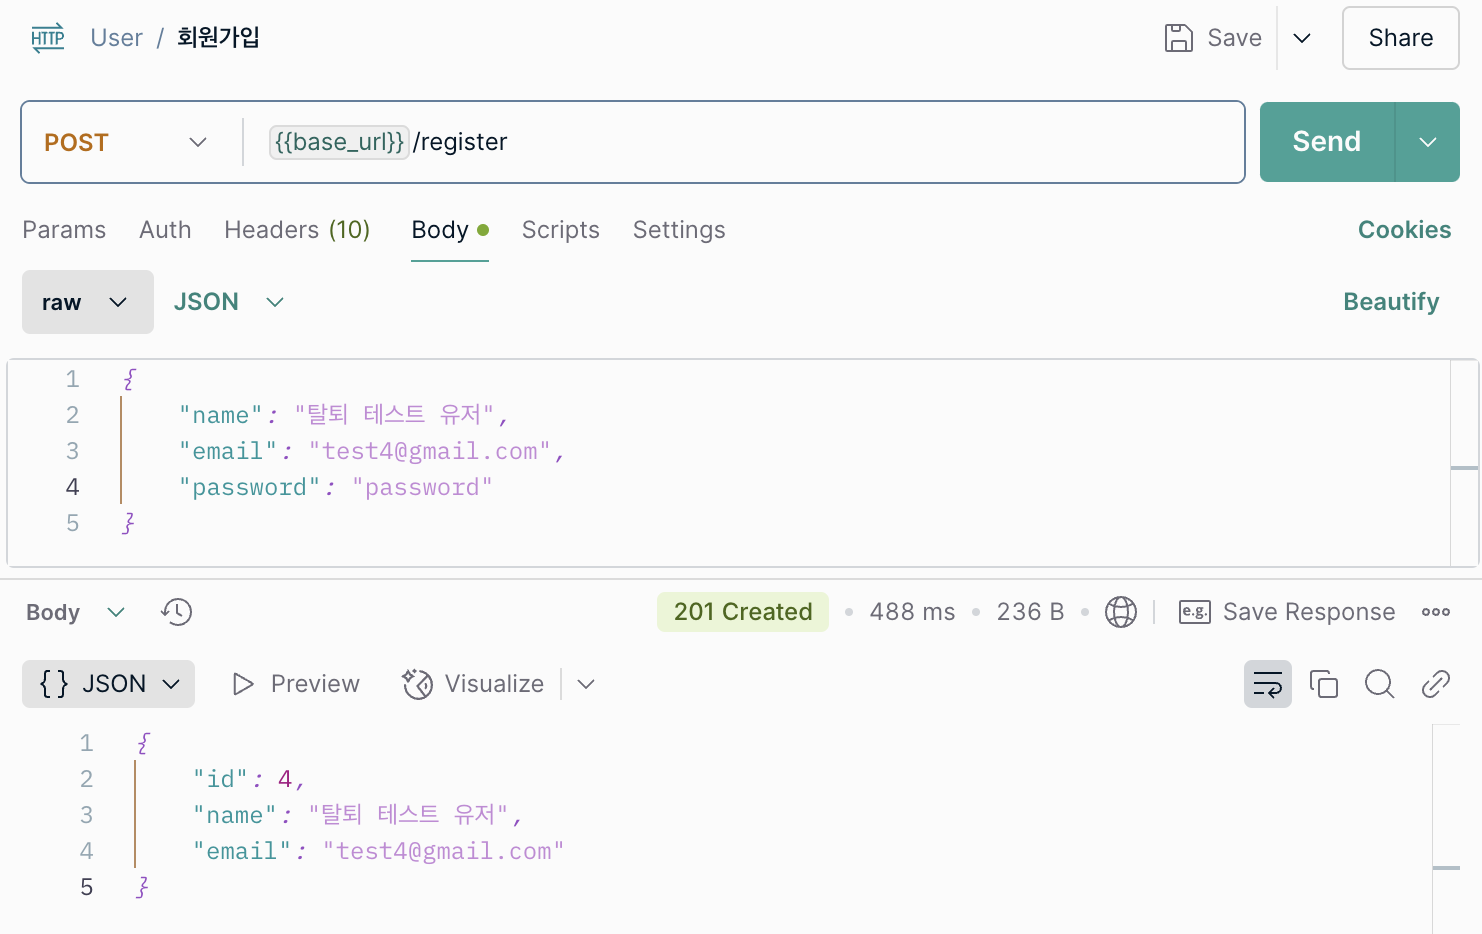Send the POST request
The height and width of the screenshot is (934, 1482).
point(1327,142)
